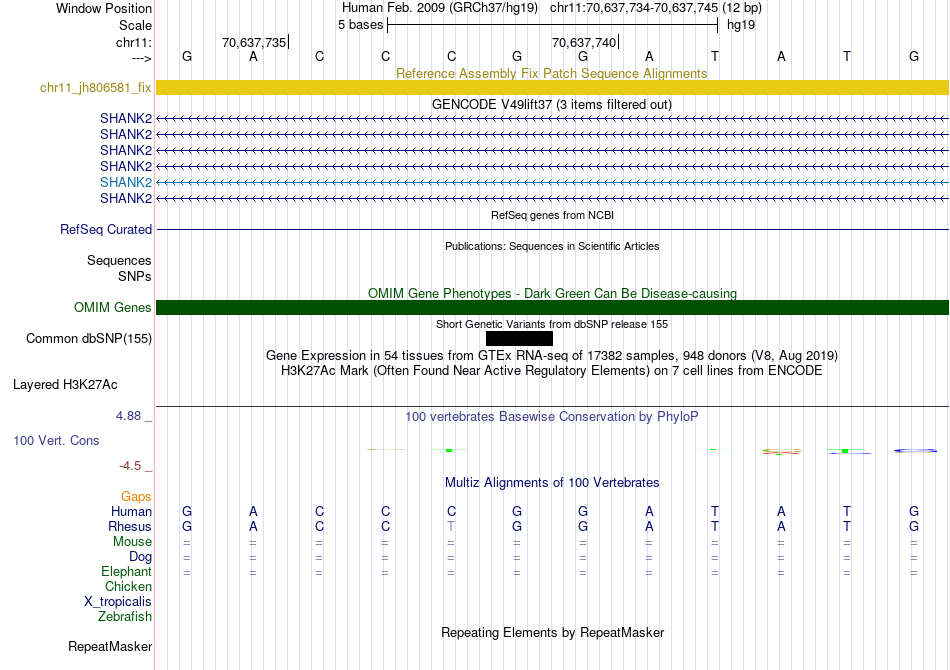Image resolution: width=950 pixels, height=670 pixels.
Task: Open the GTEx Gene Expression in 54 tissues title
Action: [x=552, y=356]
